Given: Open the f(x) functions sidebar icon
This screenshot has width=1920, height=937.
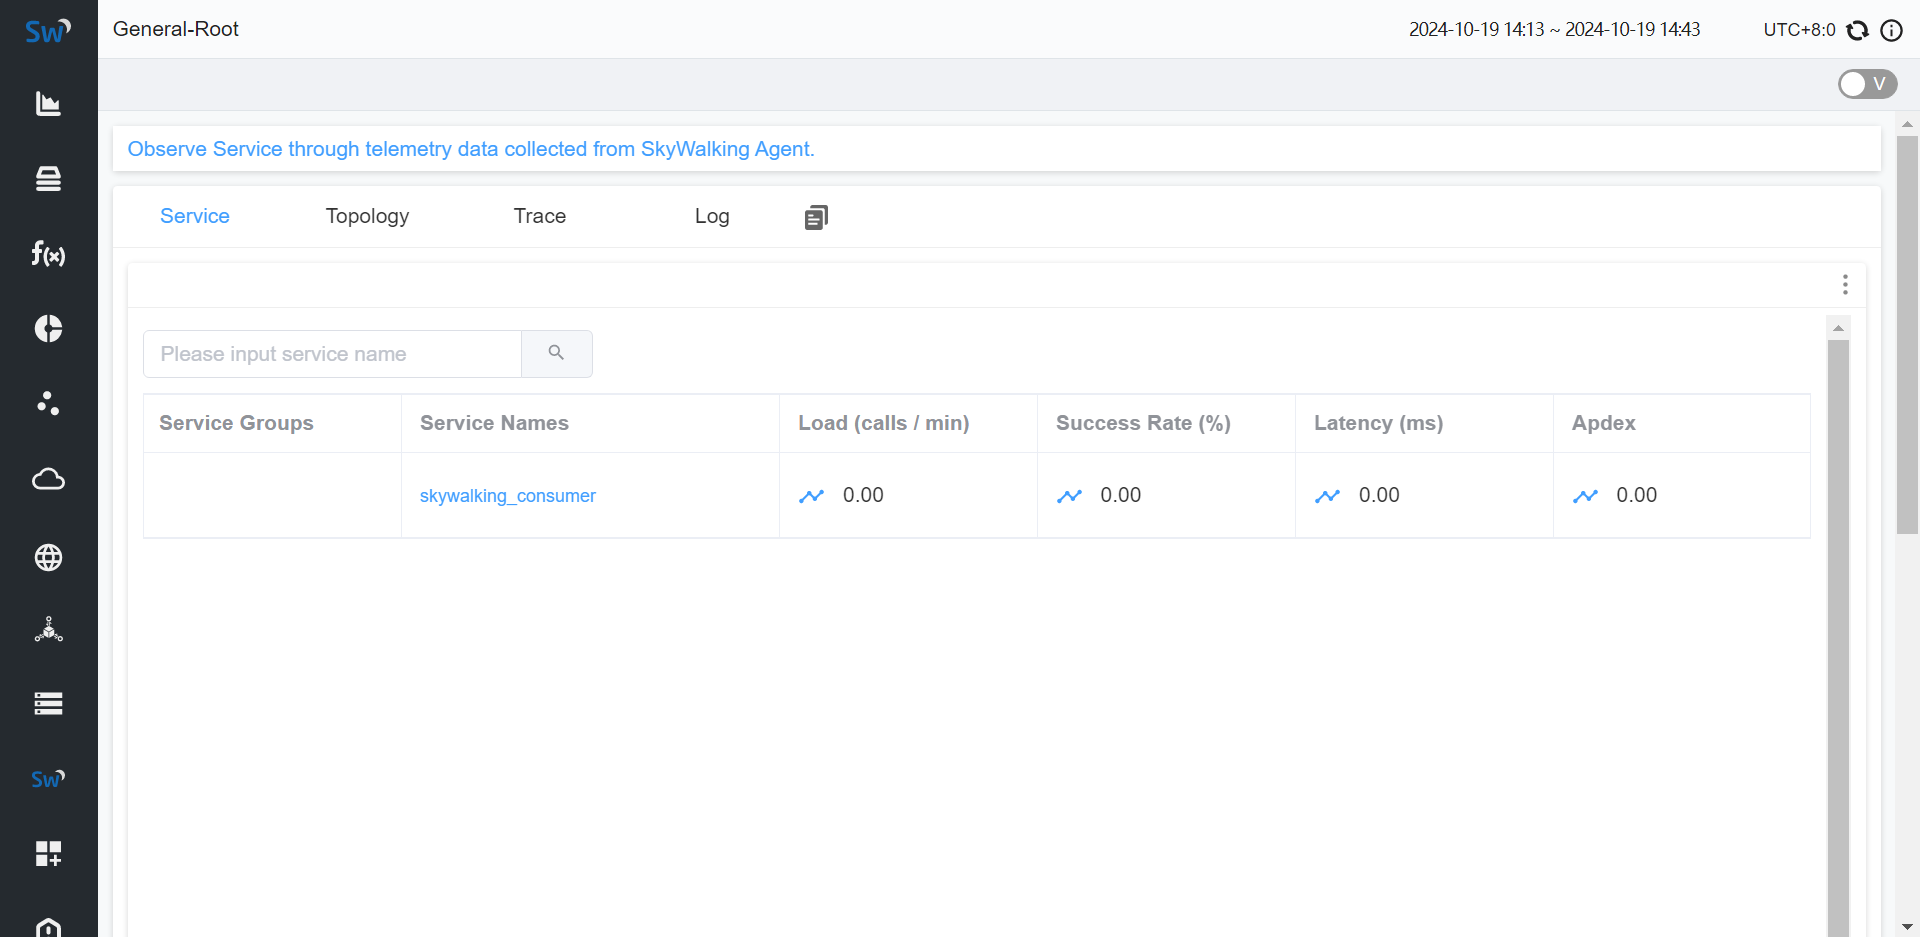Looking at the screenshot, I should coord(48,254).
